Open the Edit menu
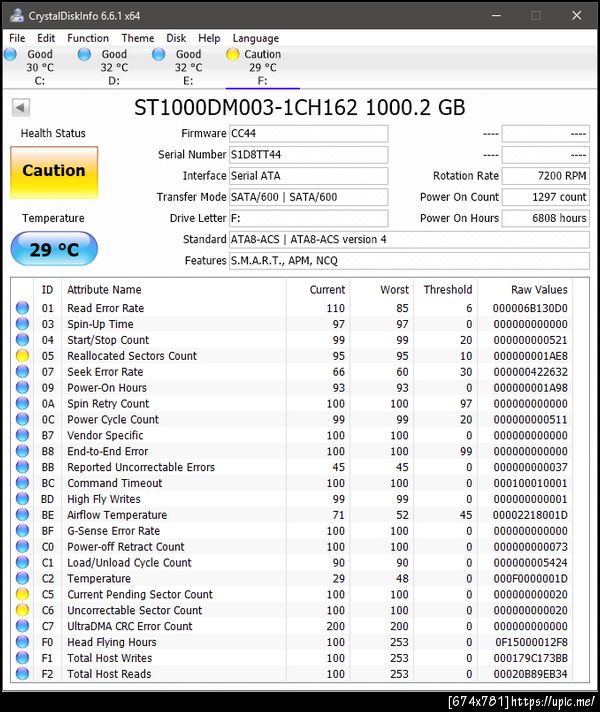The width and height of the screenshot is (600, 712). click(46, 38)
